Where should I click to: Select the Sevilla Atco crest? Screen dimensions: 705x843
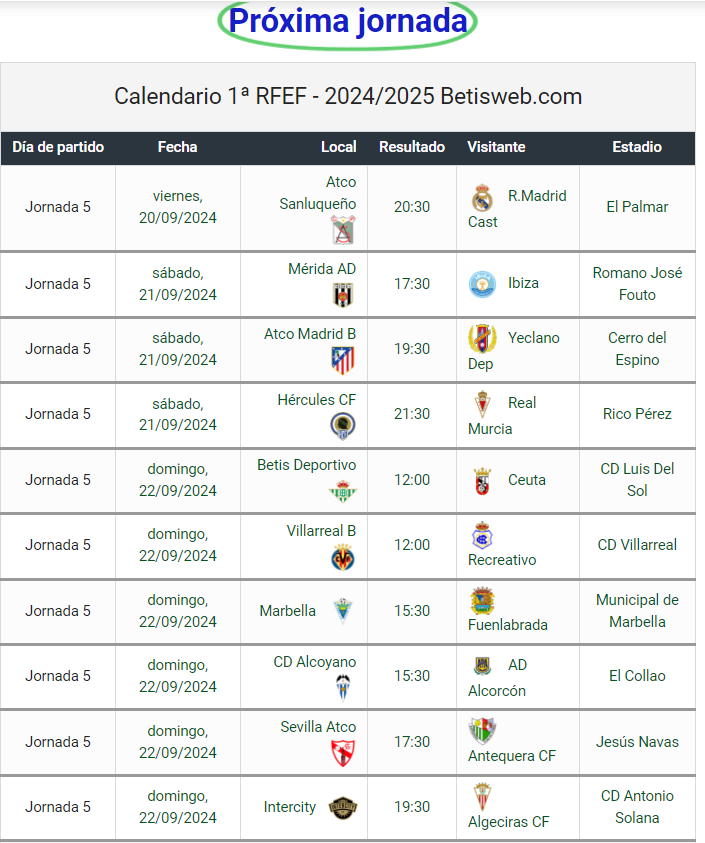[343, 753]
